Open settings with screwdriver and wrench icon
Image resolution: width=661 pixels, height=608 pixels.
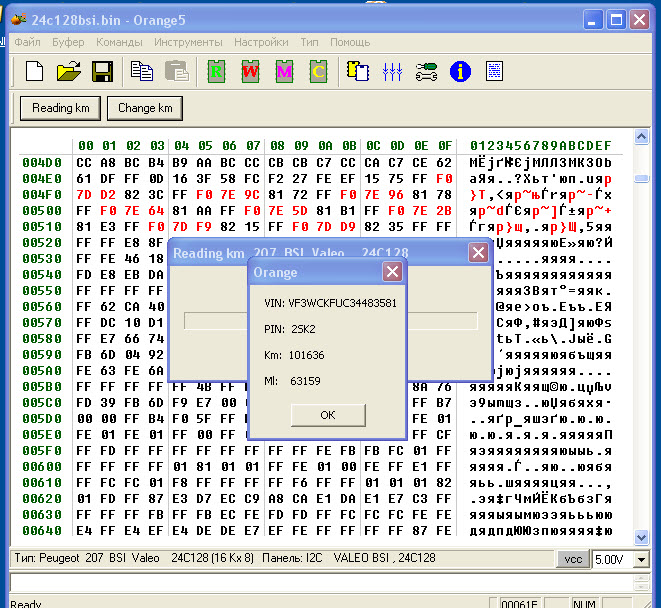pos(426,71)
